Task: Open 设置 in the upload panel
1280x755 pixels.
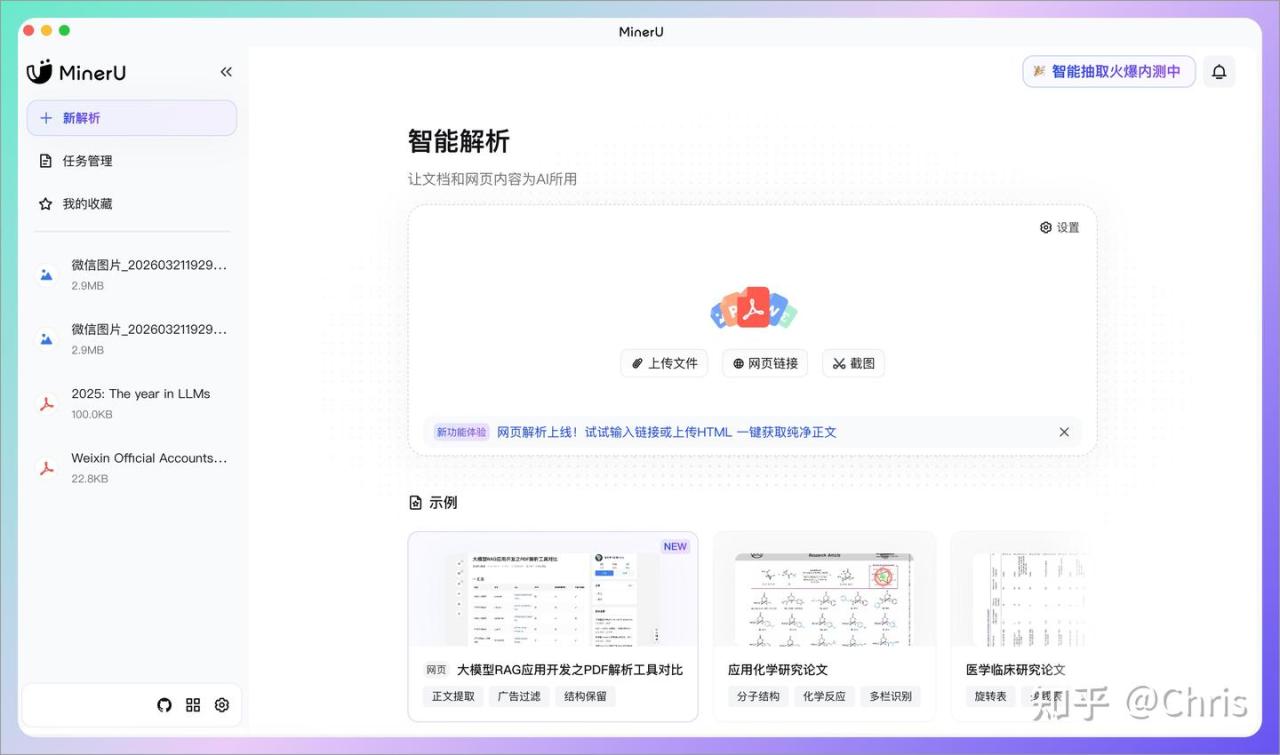Action: coord(1060,228)
